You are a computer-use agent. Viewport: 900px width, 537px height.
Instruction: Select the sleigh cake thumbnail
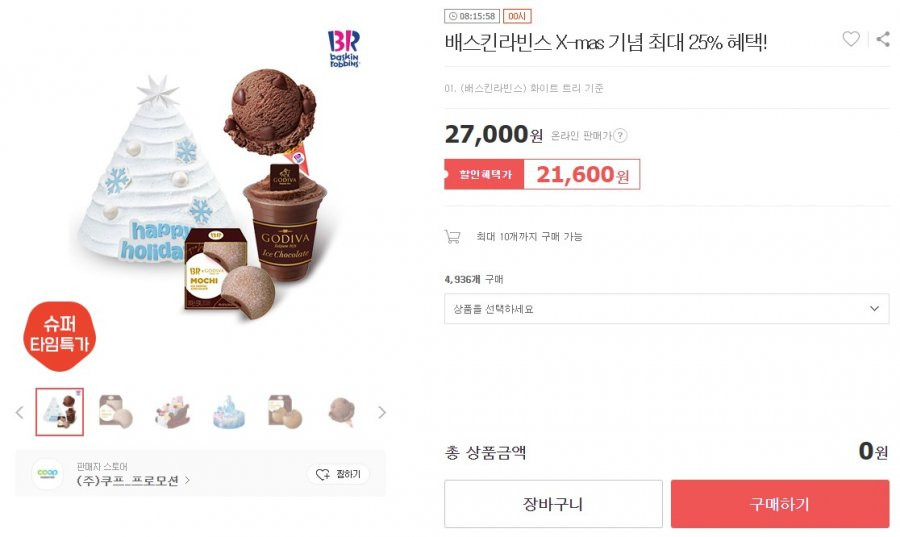click(x=172, y=412)
